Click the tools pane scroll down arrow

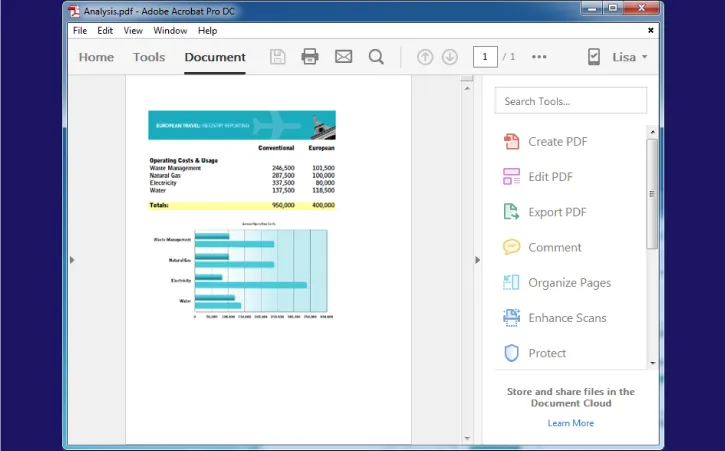tap(652, 363)
